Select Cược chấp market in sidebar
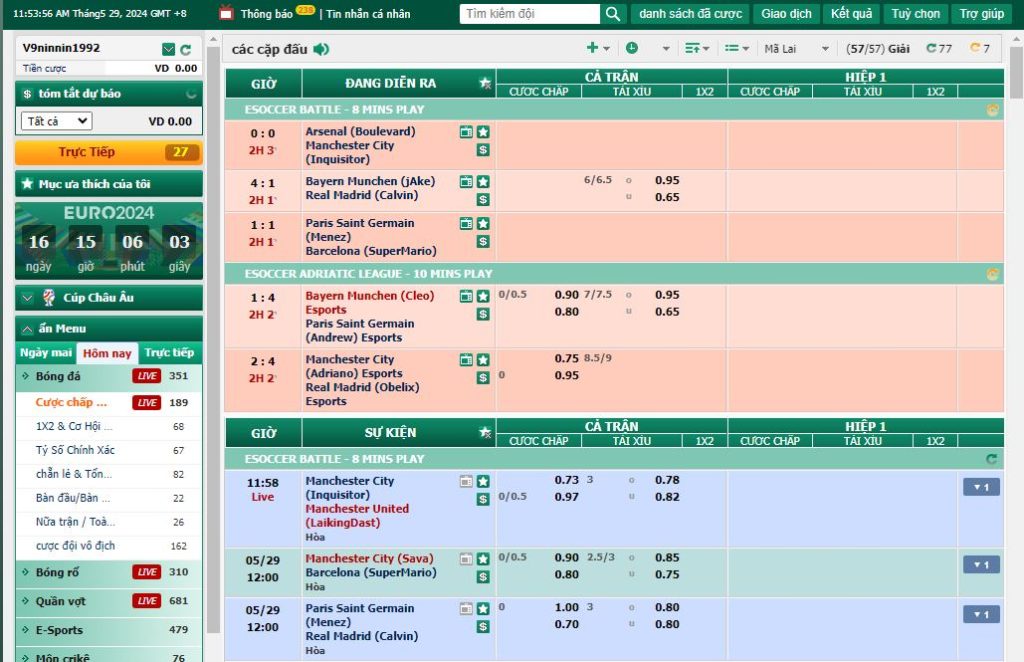The height and width of the screenshot is (662, 1024). coord(71,402)
